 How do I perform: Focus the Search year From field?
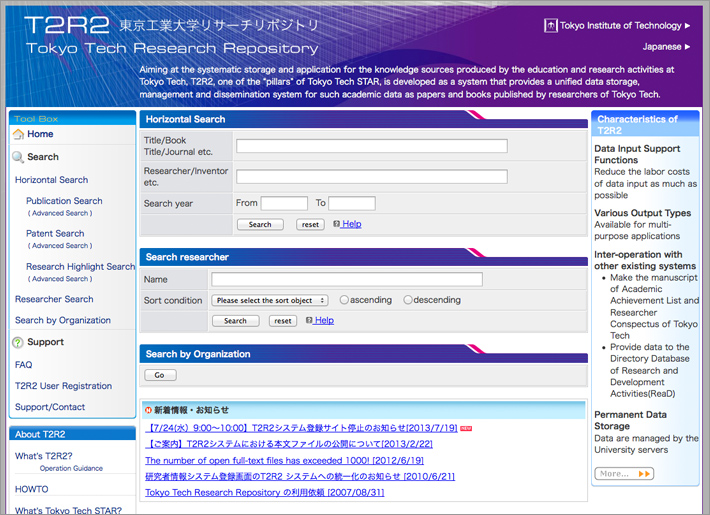pyautogui.click(x=284, y=203)
